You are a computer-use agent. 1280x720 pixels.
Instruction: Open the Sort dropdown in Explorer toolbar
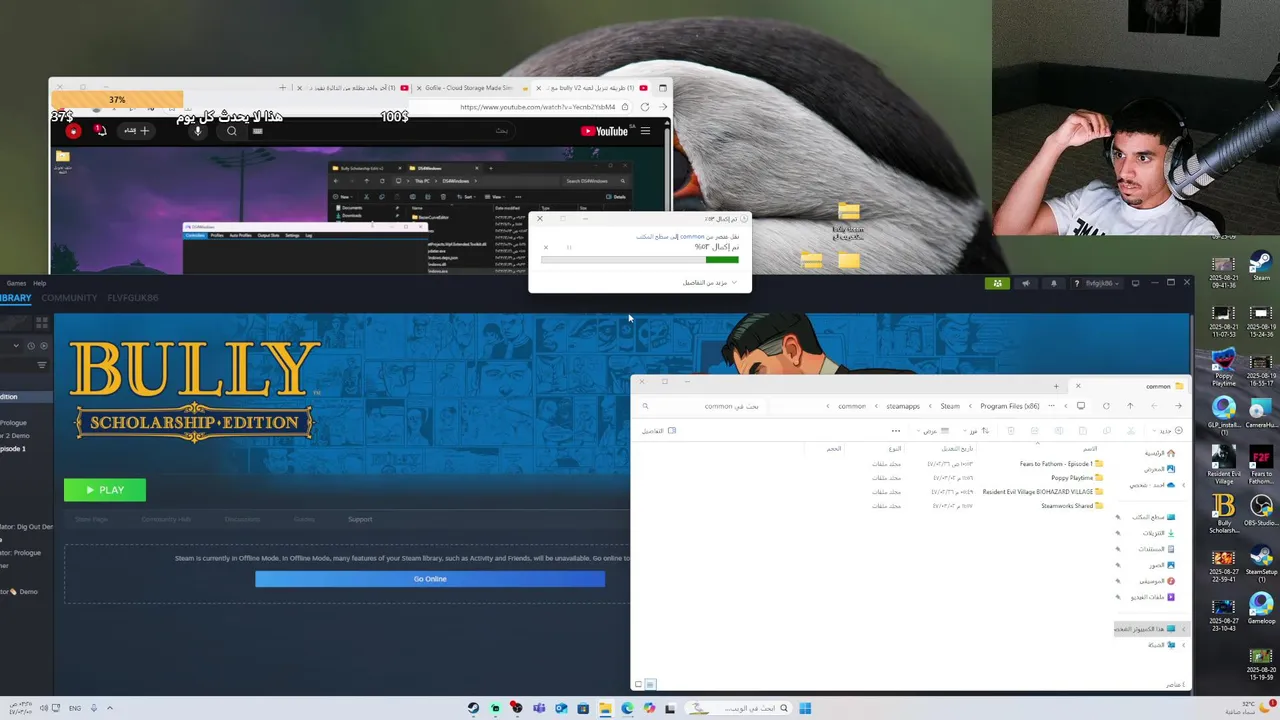[x=976, y=431]
